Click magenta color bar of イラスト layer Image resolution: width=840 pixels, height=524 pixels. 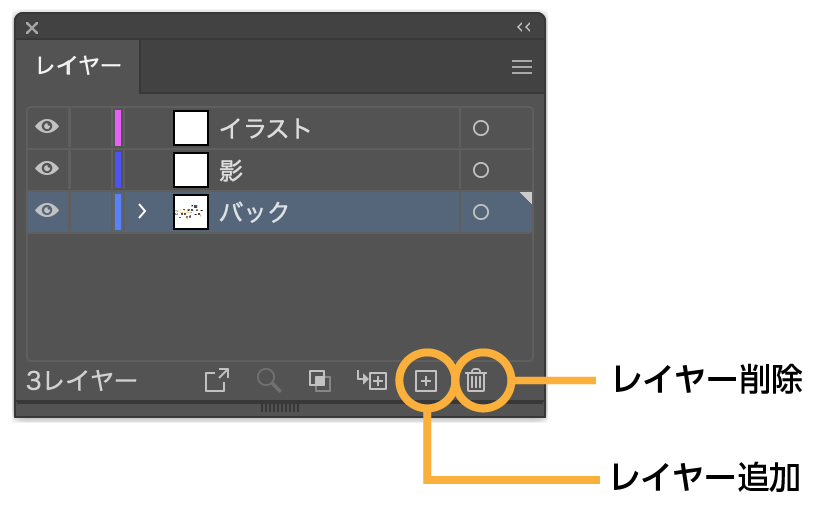pyautogui.click(x=118, y=128)
